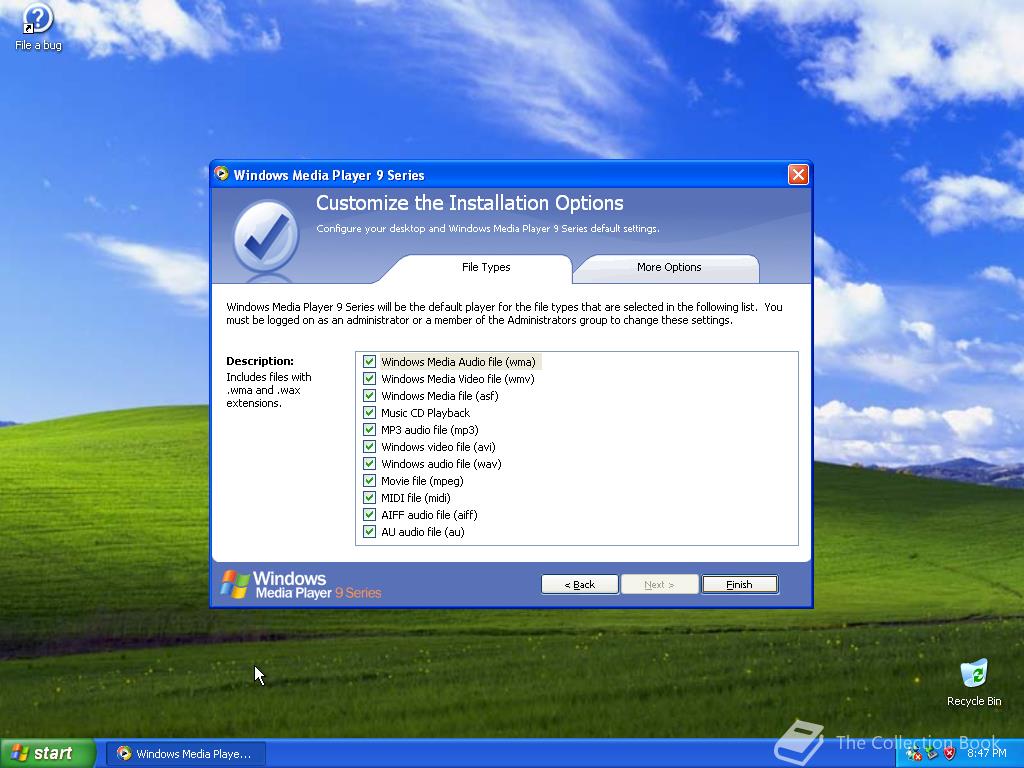Disable MP3 audio file (mp3) association

(370, 430)
